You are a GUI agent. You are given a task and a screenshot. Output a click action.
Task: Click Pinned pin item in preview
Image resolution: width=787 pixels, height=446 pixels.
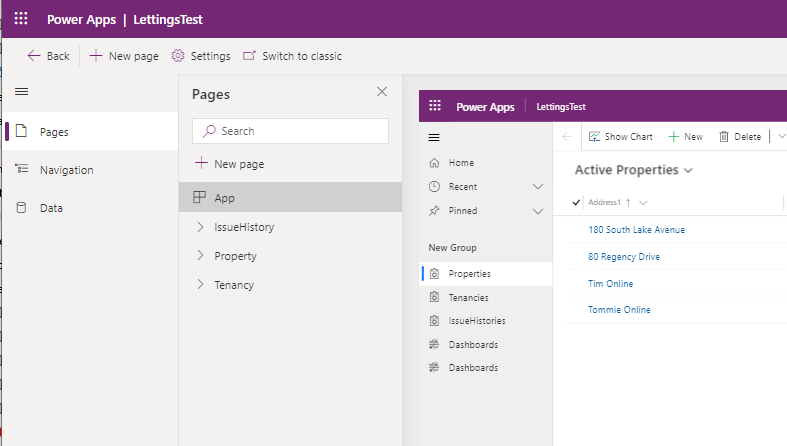pos(453,211)
